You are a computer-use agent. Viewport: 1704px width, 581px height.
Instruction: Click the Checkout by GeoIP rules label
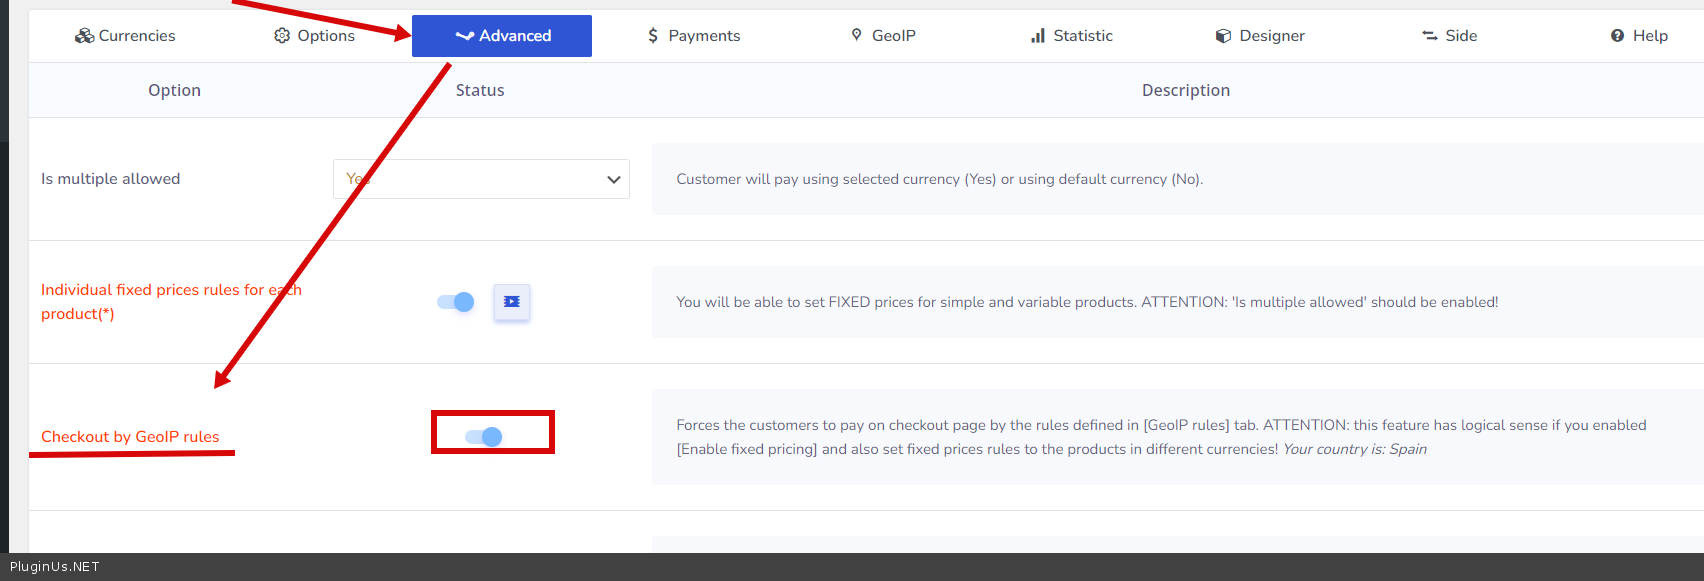[130, 437]
